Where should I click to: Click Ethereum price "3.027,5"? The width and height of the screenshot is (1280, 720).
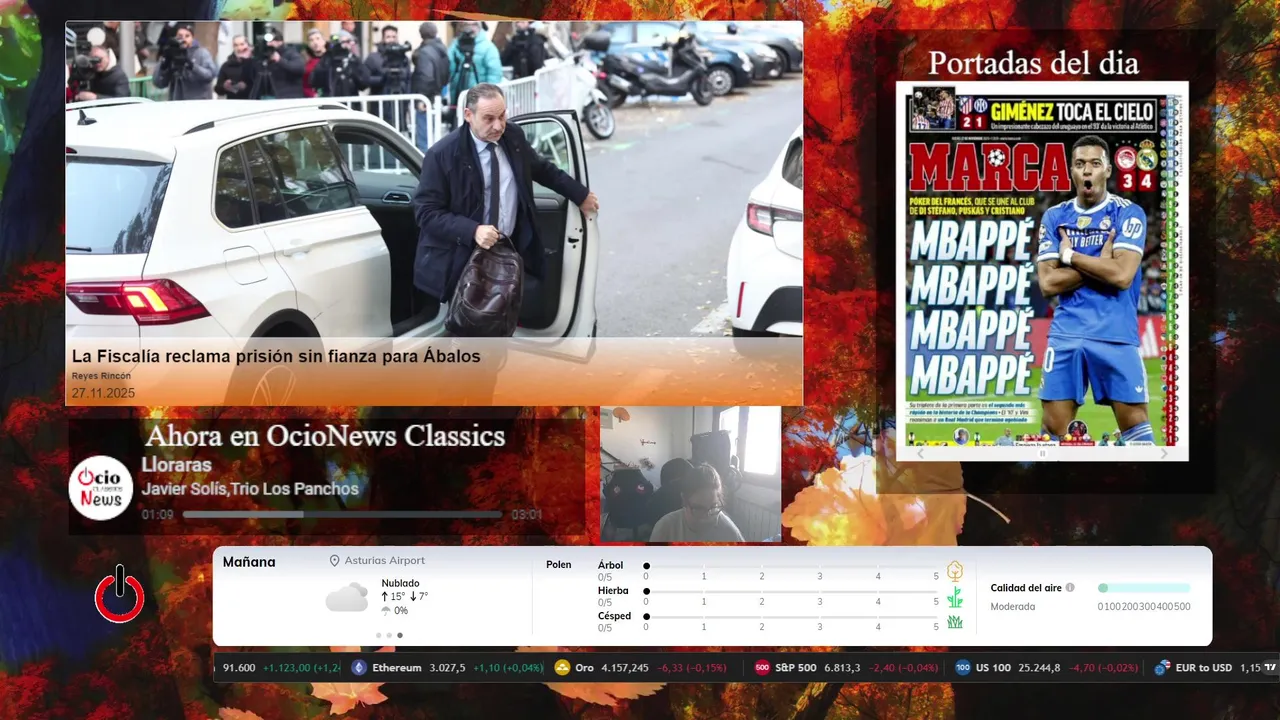click(x=448, y=668)
